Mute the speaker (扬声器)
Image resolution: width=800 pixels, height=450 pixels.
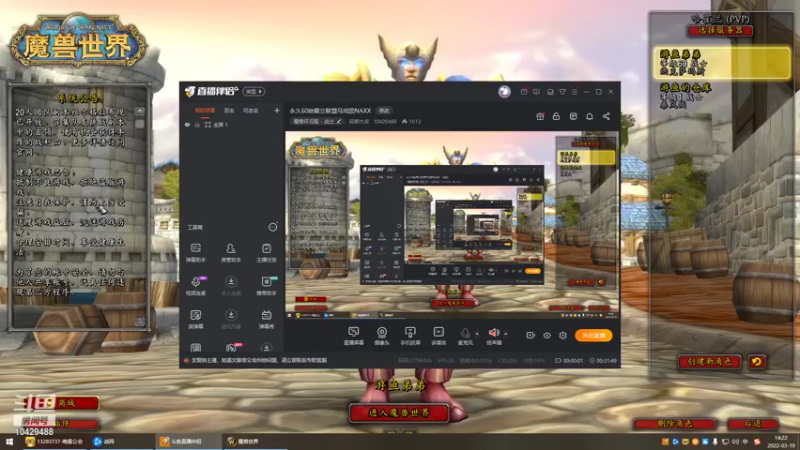tap(494, 336)
